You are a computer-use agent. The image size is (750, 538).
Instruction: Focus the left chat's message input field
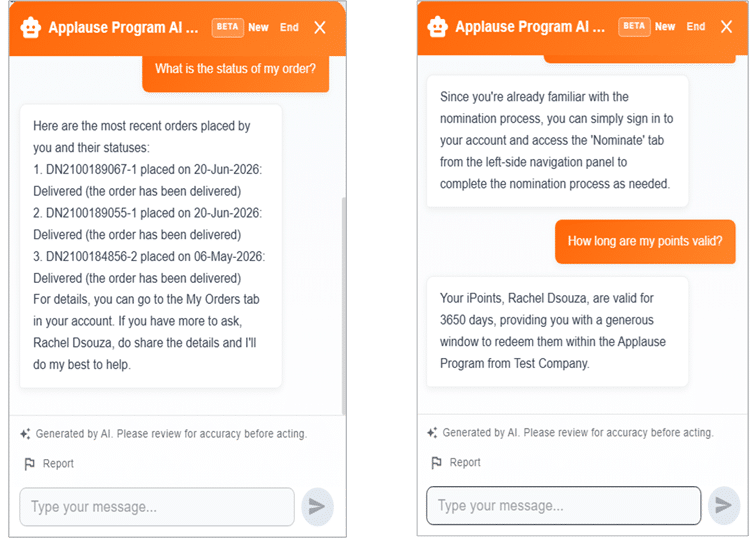click(157, 507)
